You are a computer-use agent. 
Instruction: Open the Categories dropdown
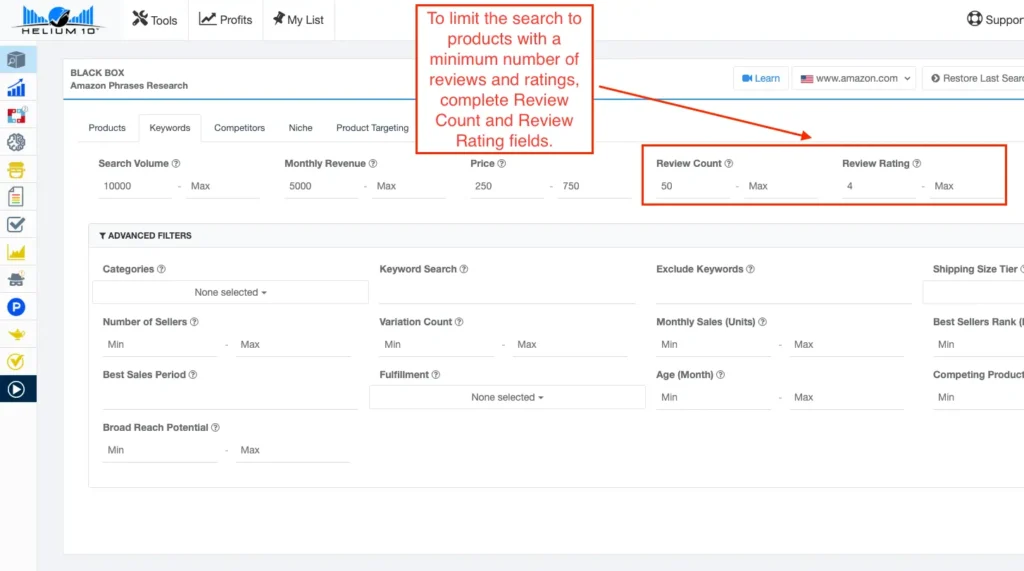[230, 292]
